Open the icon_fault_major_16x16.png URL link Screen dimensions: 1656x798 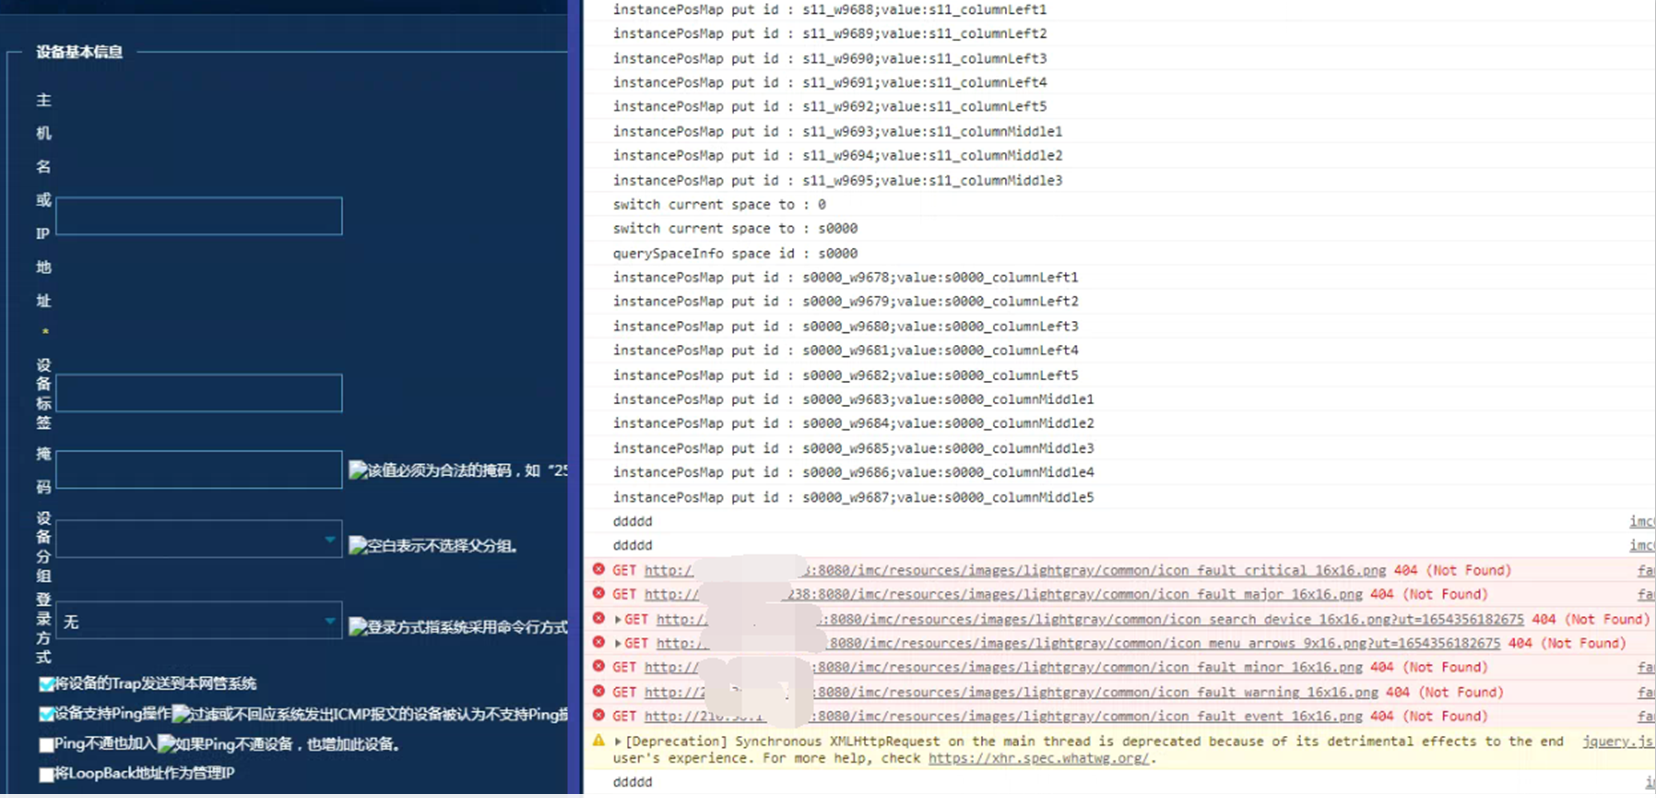coord(1003,594)
